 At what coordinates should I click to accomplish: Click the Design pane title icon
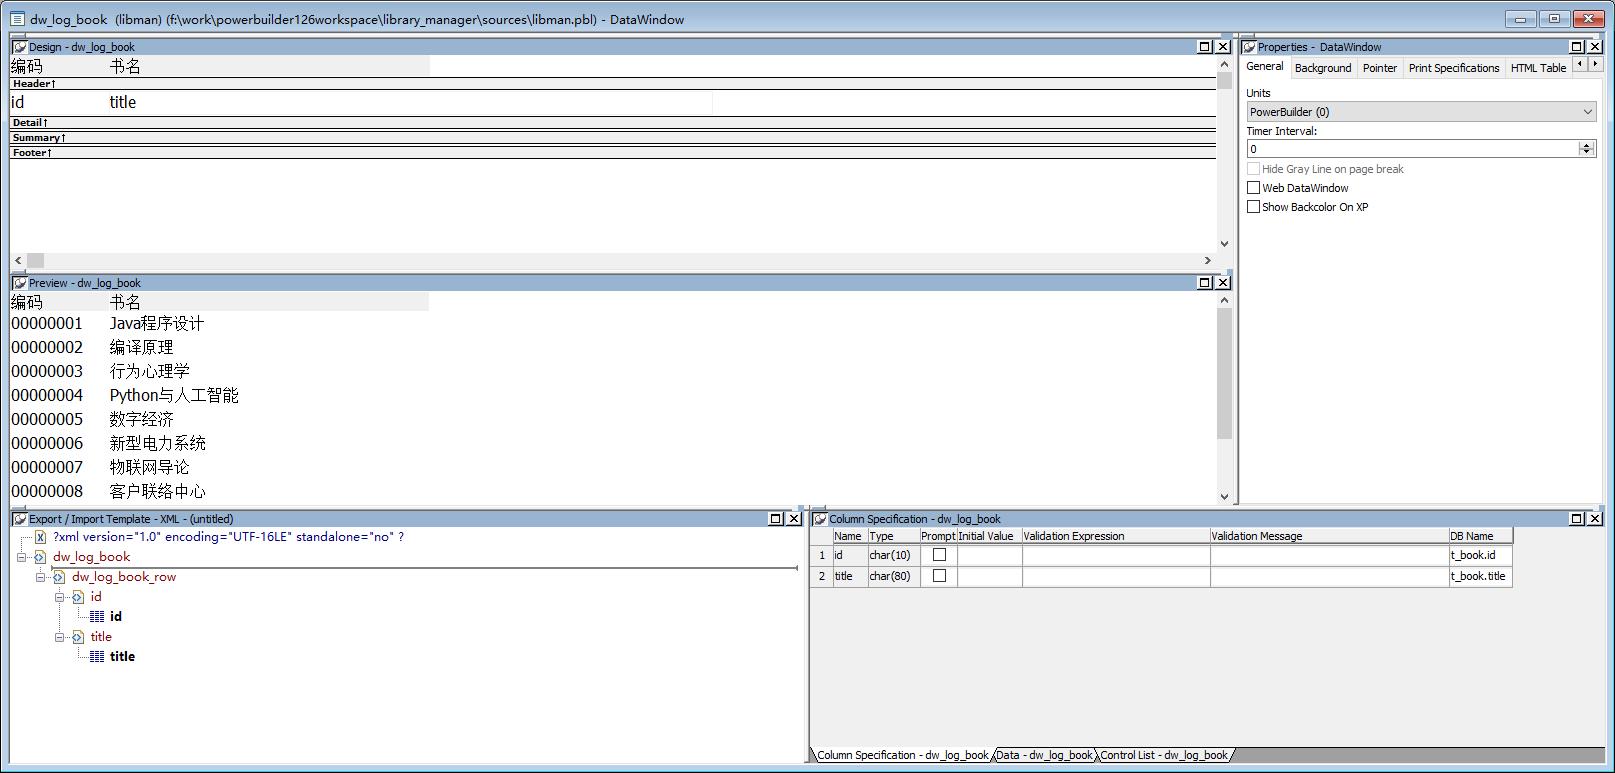(x=19, y=47)
